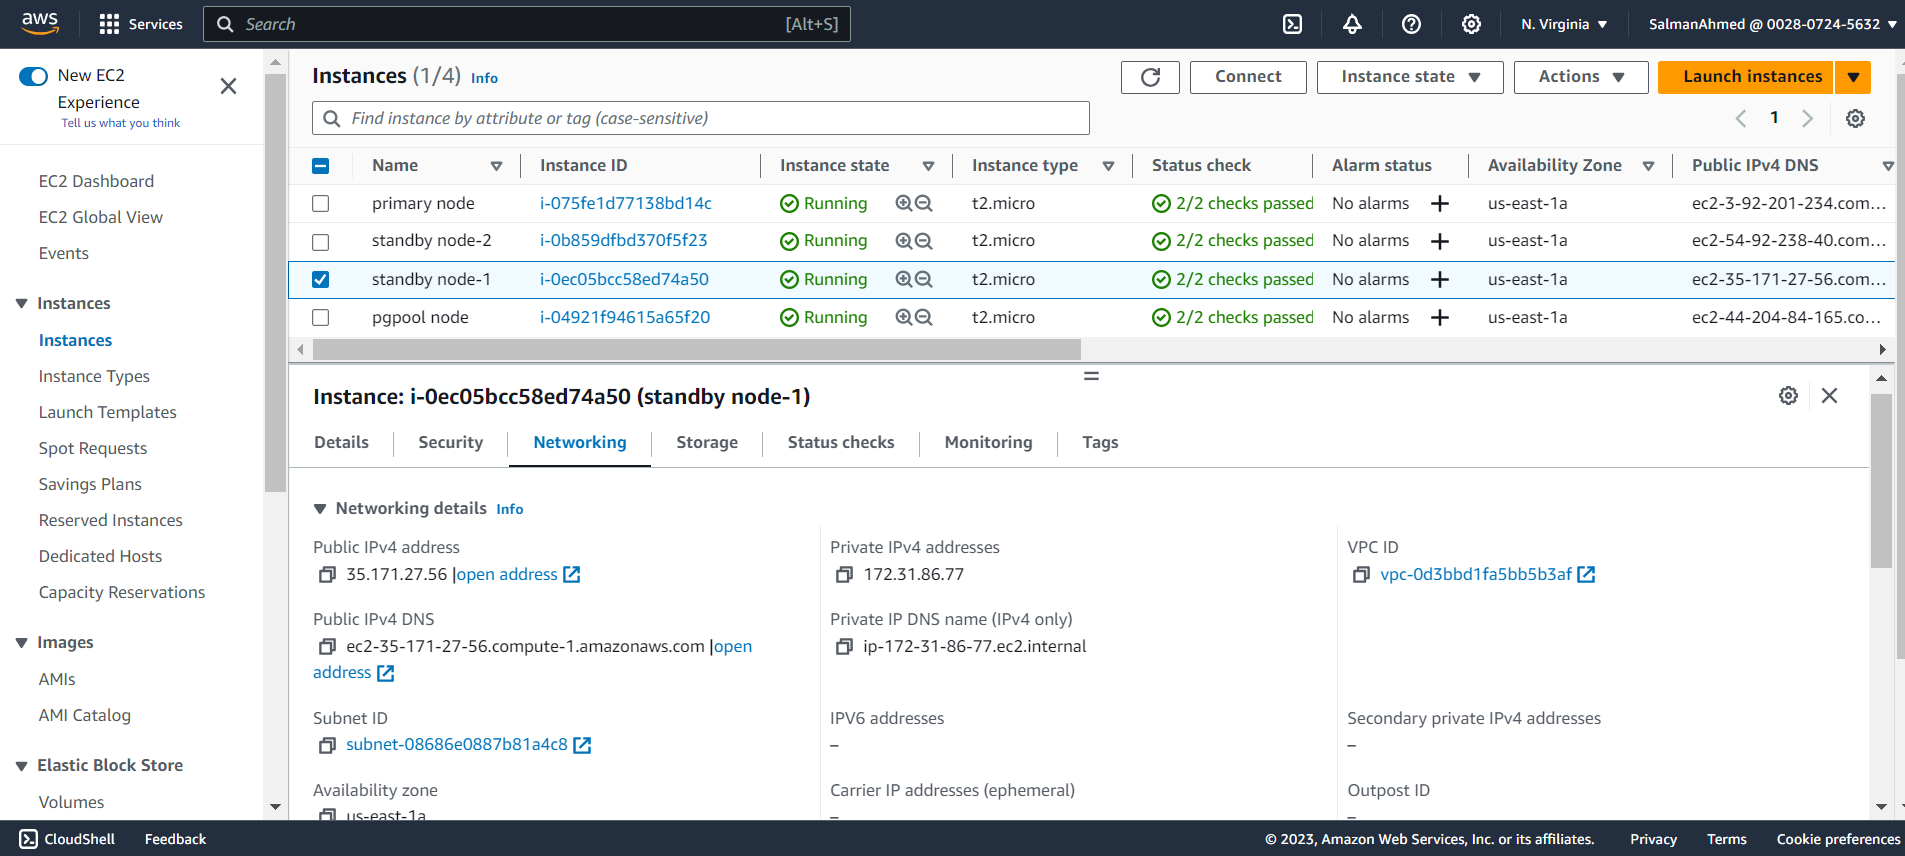1905x856 pixels.
Task: Refresh the instances list
Action: [1150, 77]
